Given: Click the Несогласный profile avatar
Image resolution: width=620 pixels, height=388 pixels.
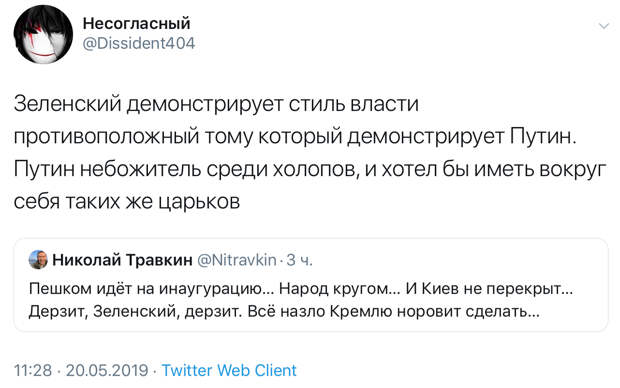Looking at the screenshot, I should coord(43,34).
